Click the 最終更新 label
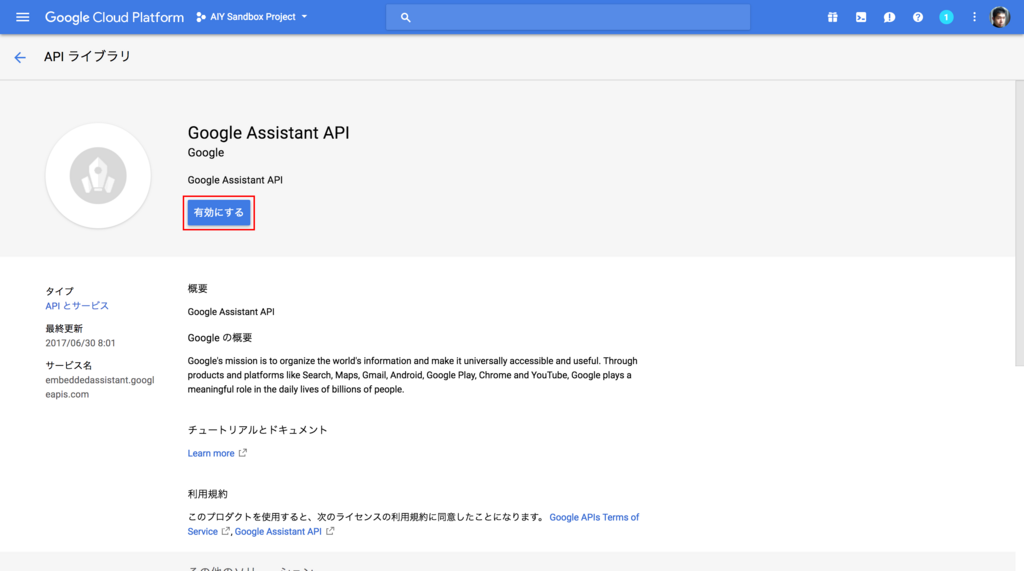Image resolution: width=1024 pixels, height=571 pixels. (64, 329)
